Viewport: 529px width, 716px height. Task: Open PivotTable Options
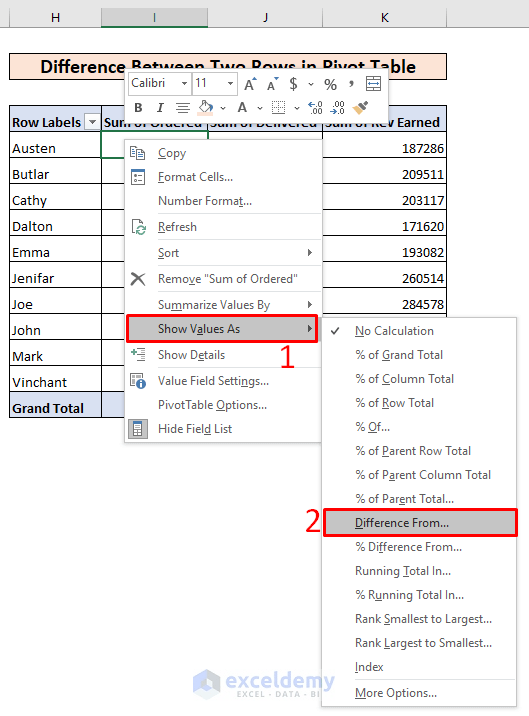(x=223, y=405)
